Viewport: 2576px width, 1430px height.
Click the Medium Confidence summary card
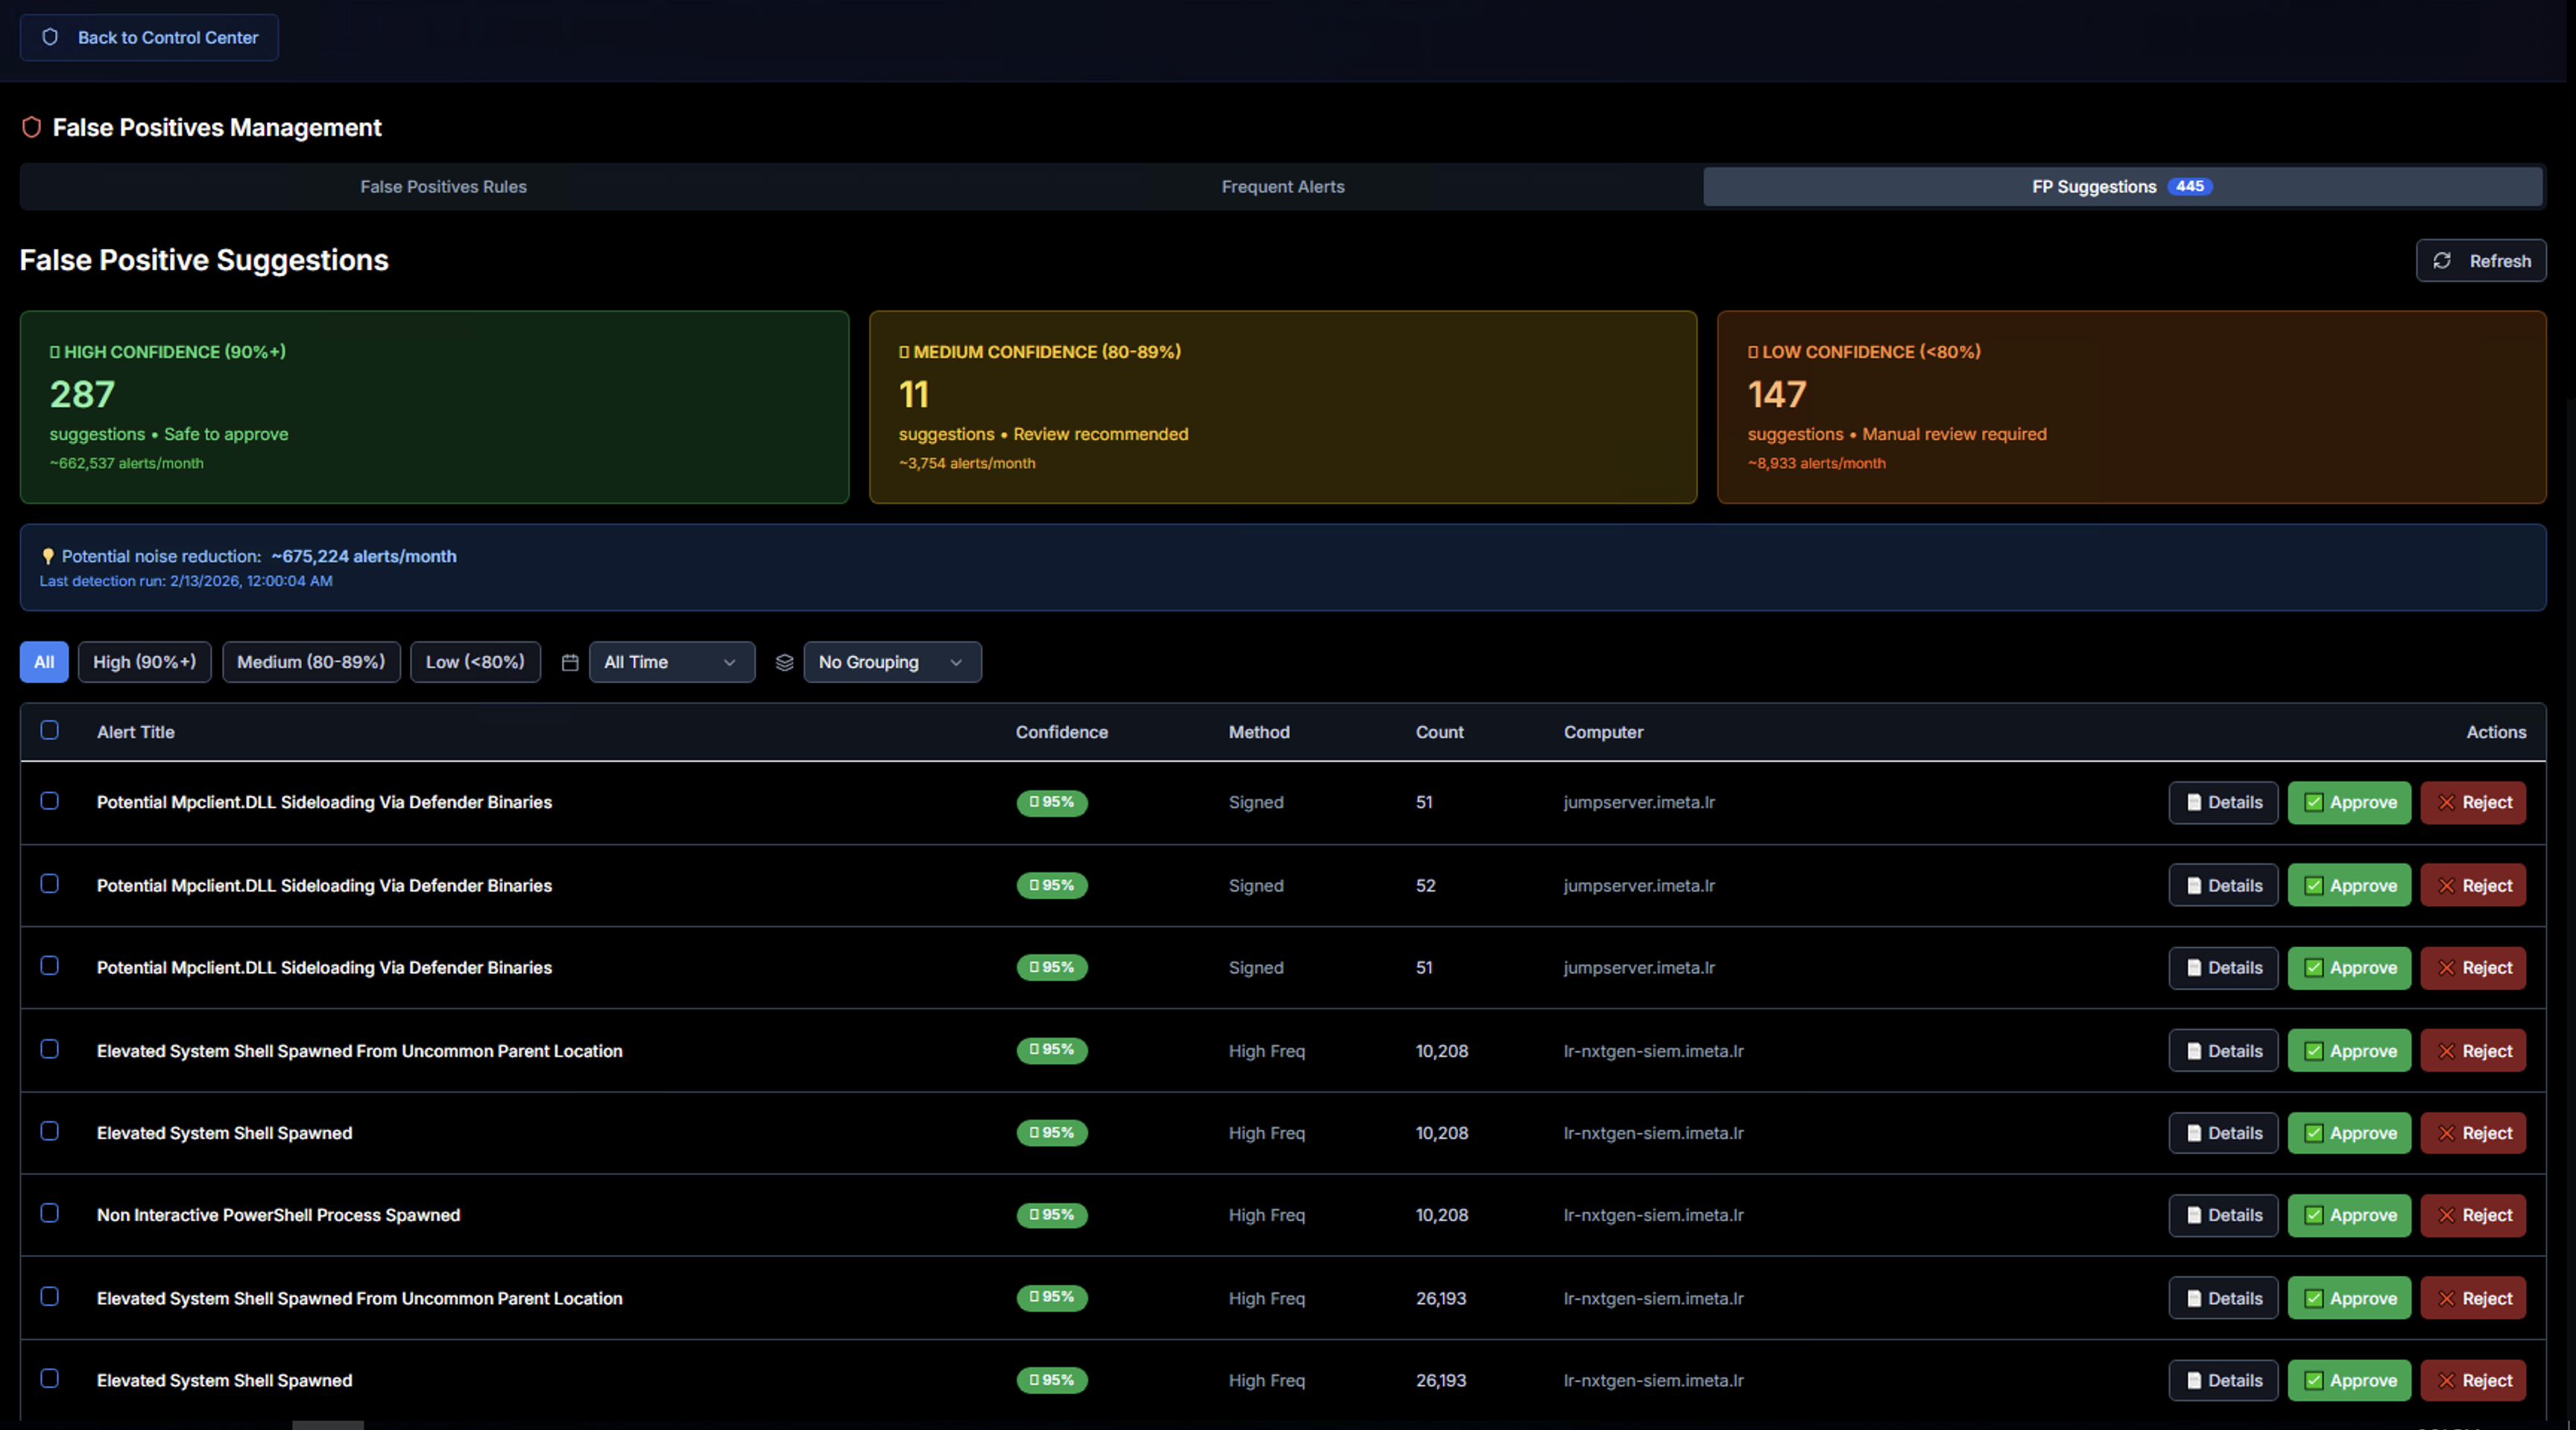pyautogui.click(x=1282, y=407)
